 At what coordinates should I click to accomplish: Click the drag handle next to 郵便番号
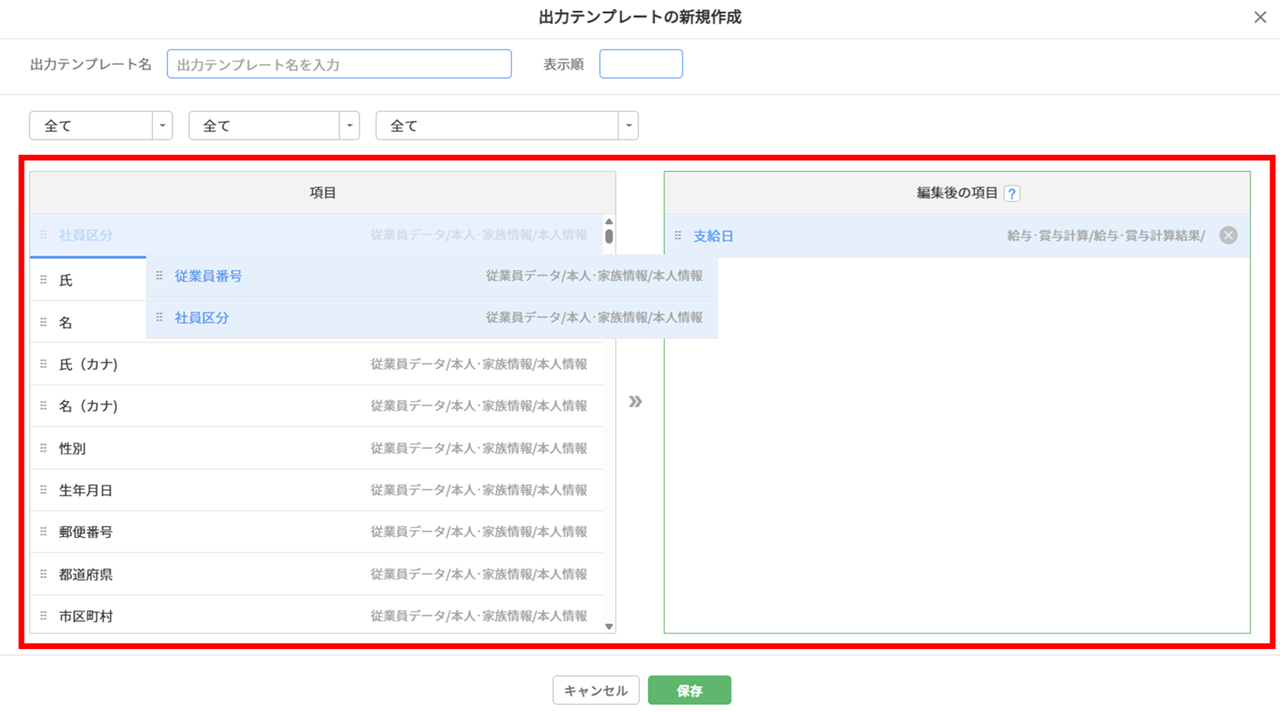43,532
